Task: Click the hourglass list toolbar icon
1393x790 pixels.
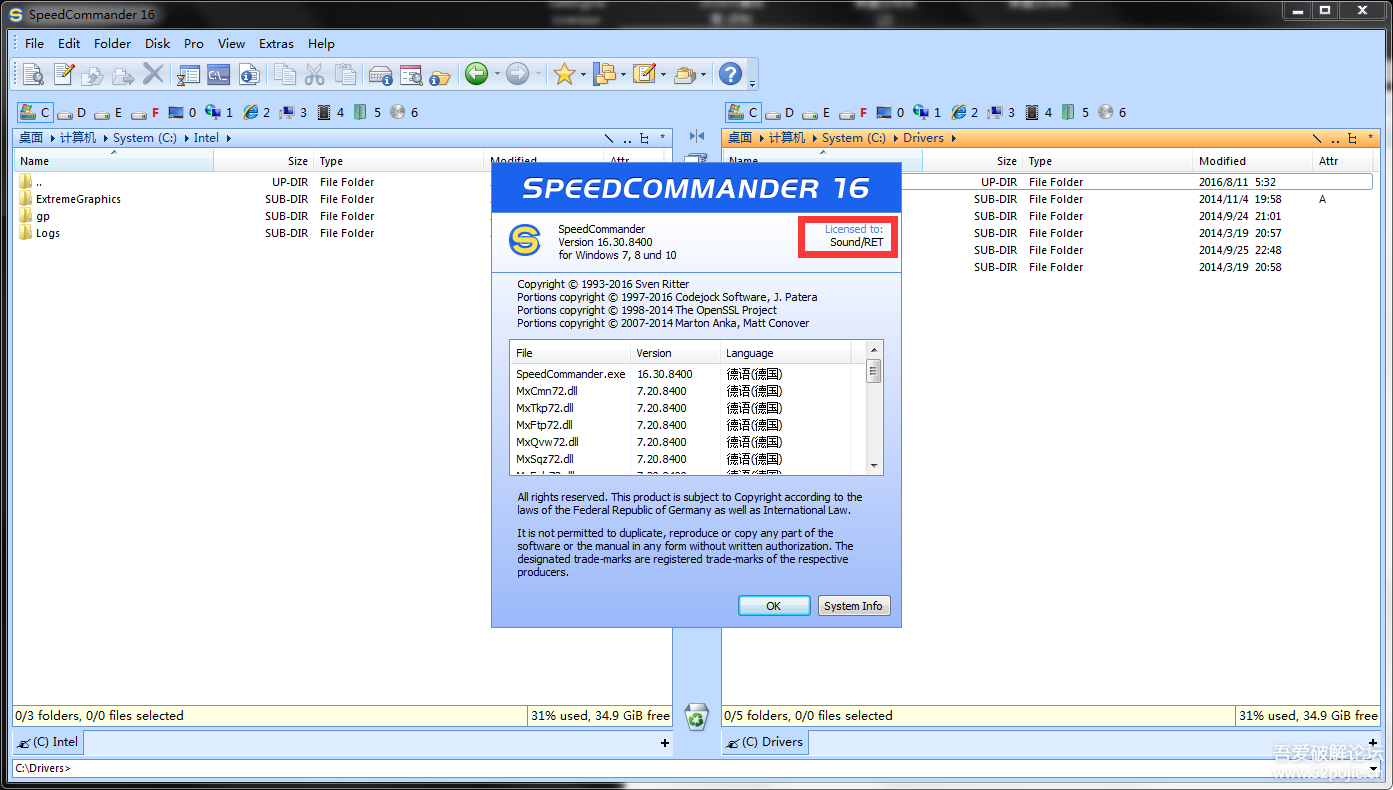Action: (x=188, y=74)
